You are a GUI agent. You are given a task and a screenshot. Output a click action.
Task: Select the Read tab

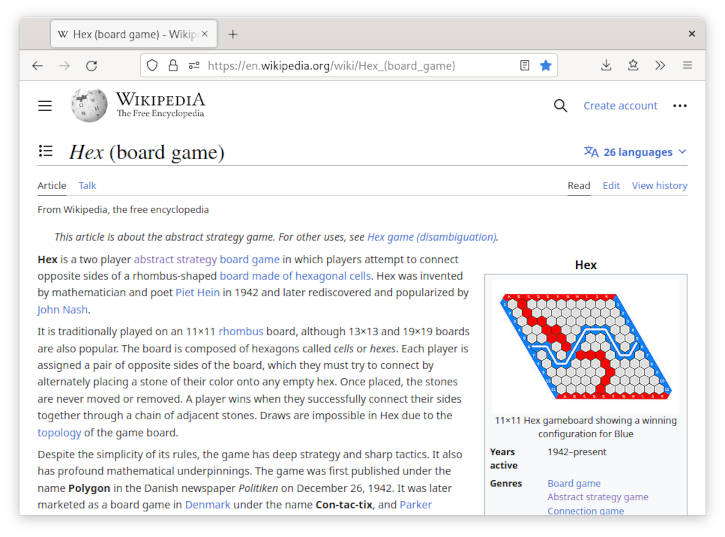(x=578, y=185)
